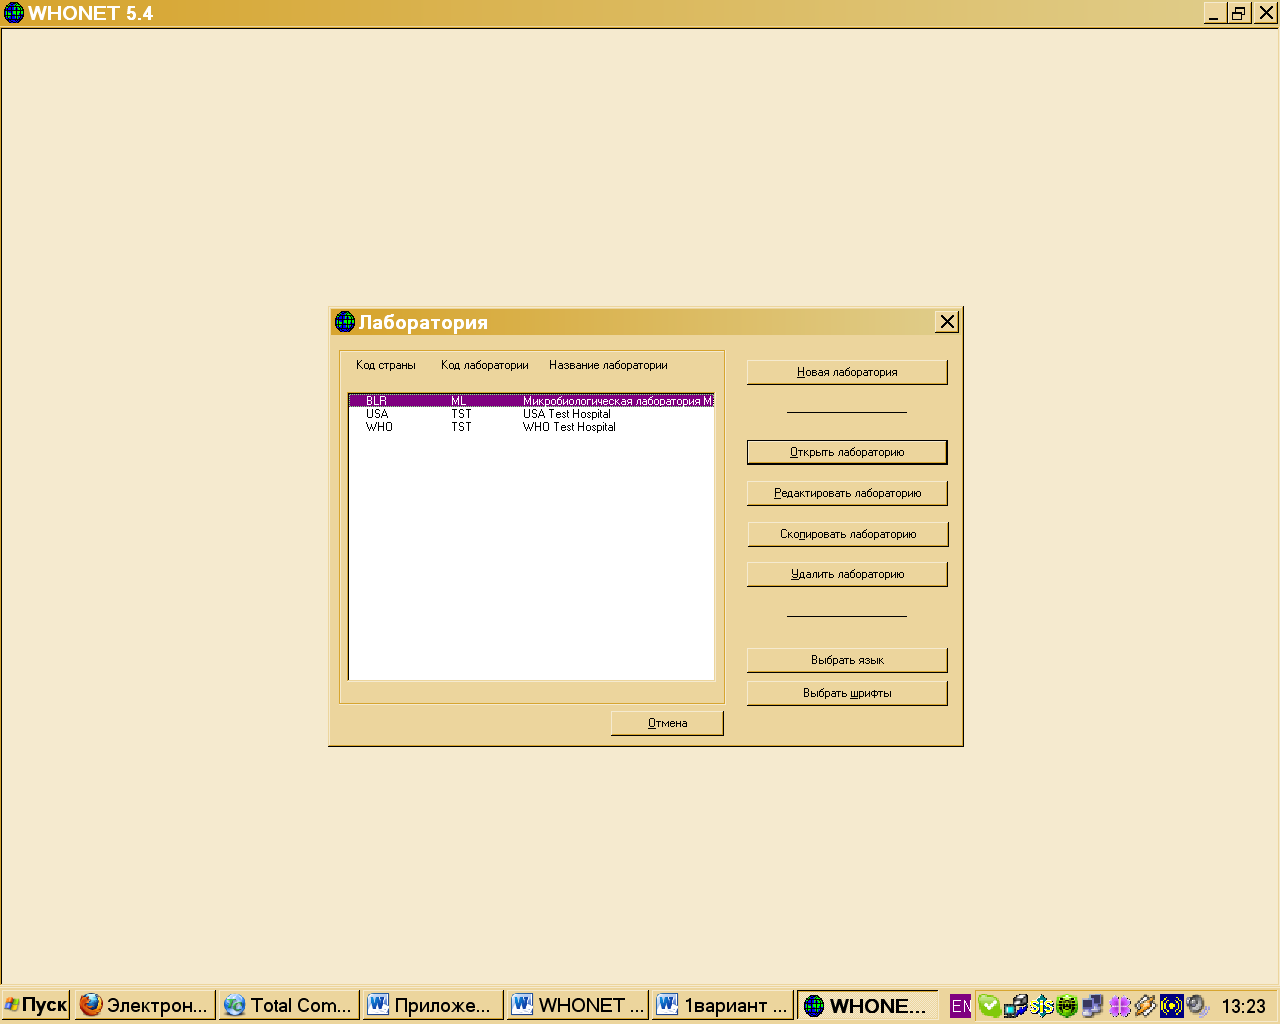This screenshot has height=1024, width=1280.
Task: Restore down the WHONET 5.4 window
Action: pos(1239,13)
